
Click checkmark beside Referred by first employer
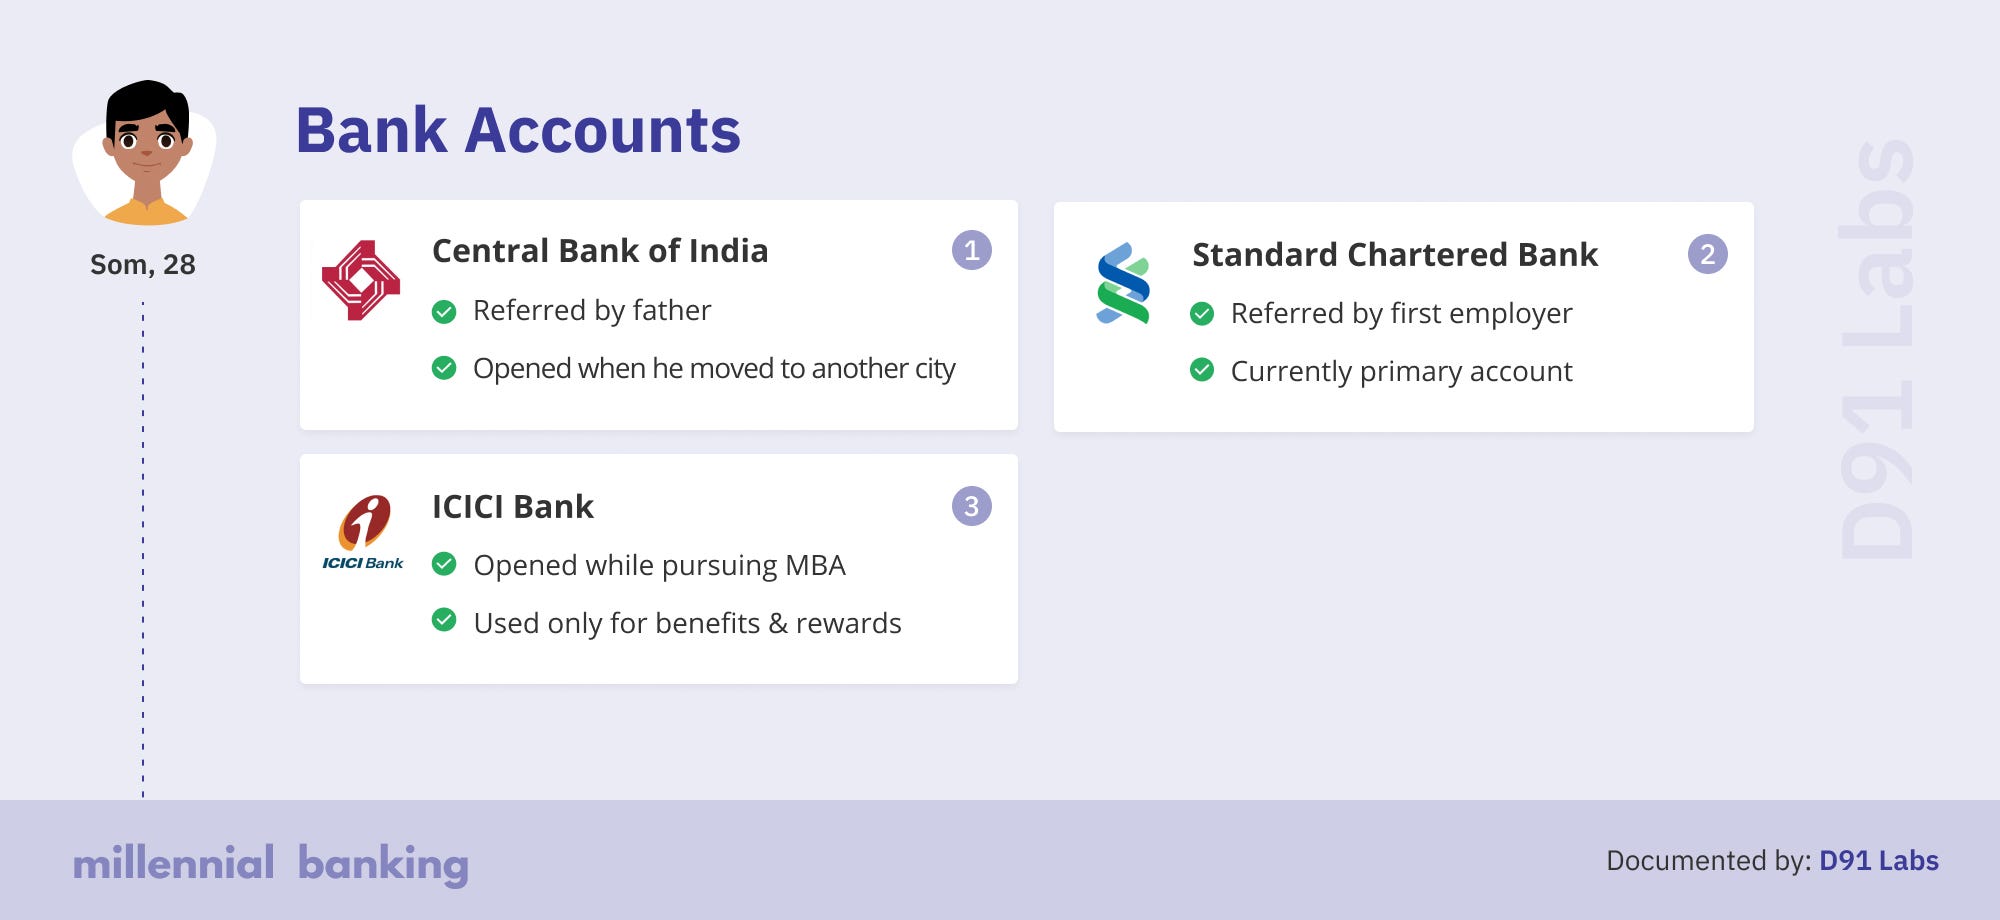click(1202, 314)
